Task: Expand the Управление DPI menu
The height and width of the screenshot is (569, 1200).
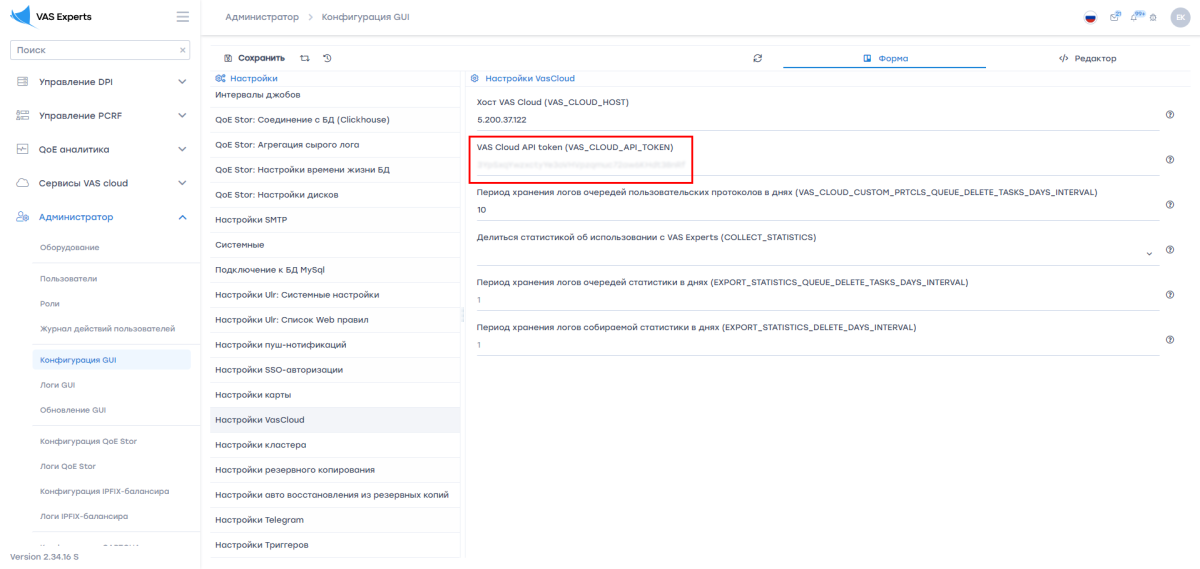Action: 182,82
